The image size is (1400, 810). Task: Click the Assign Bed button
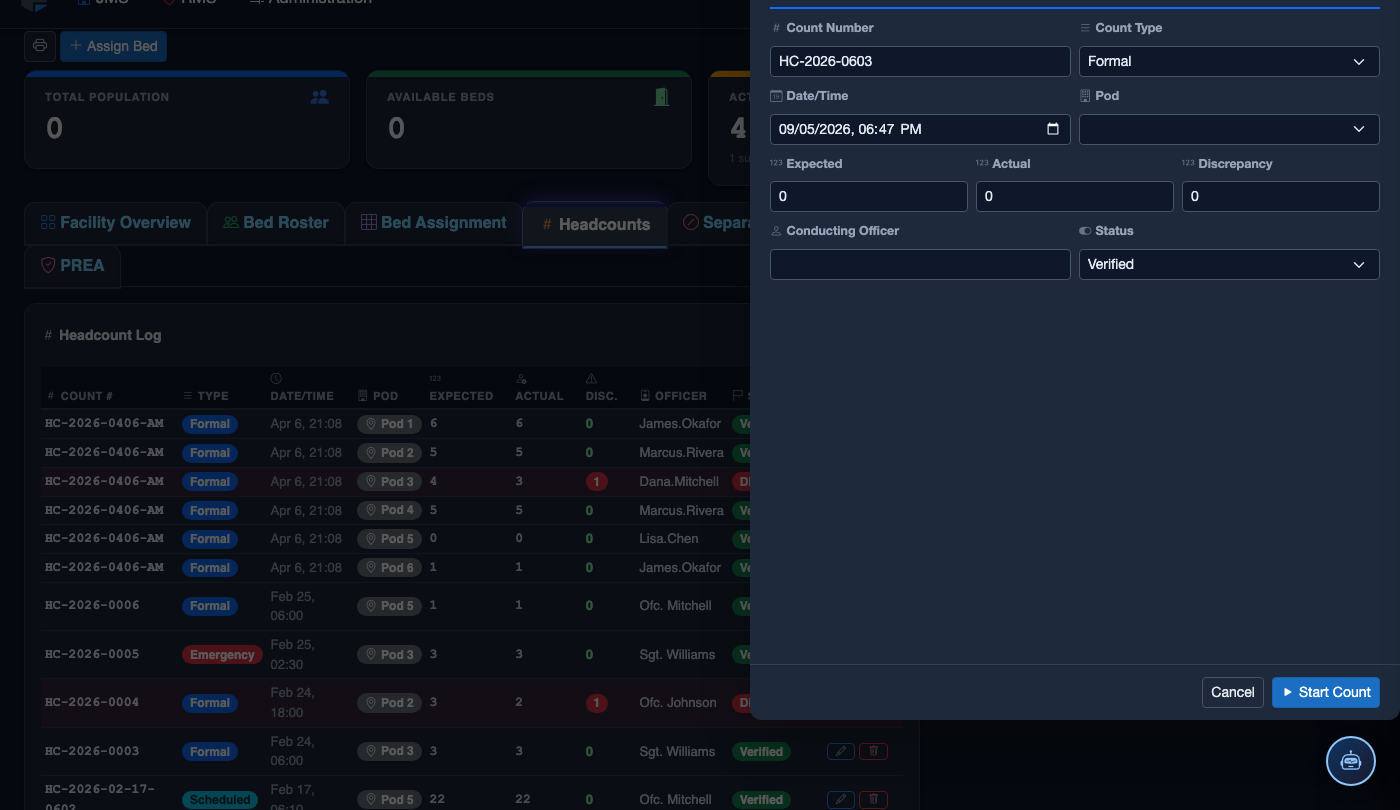click(114, 46)
